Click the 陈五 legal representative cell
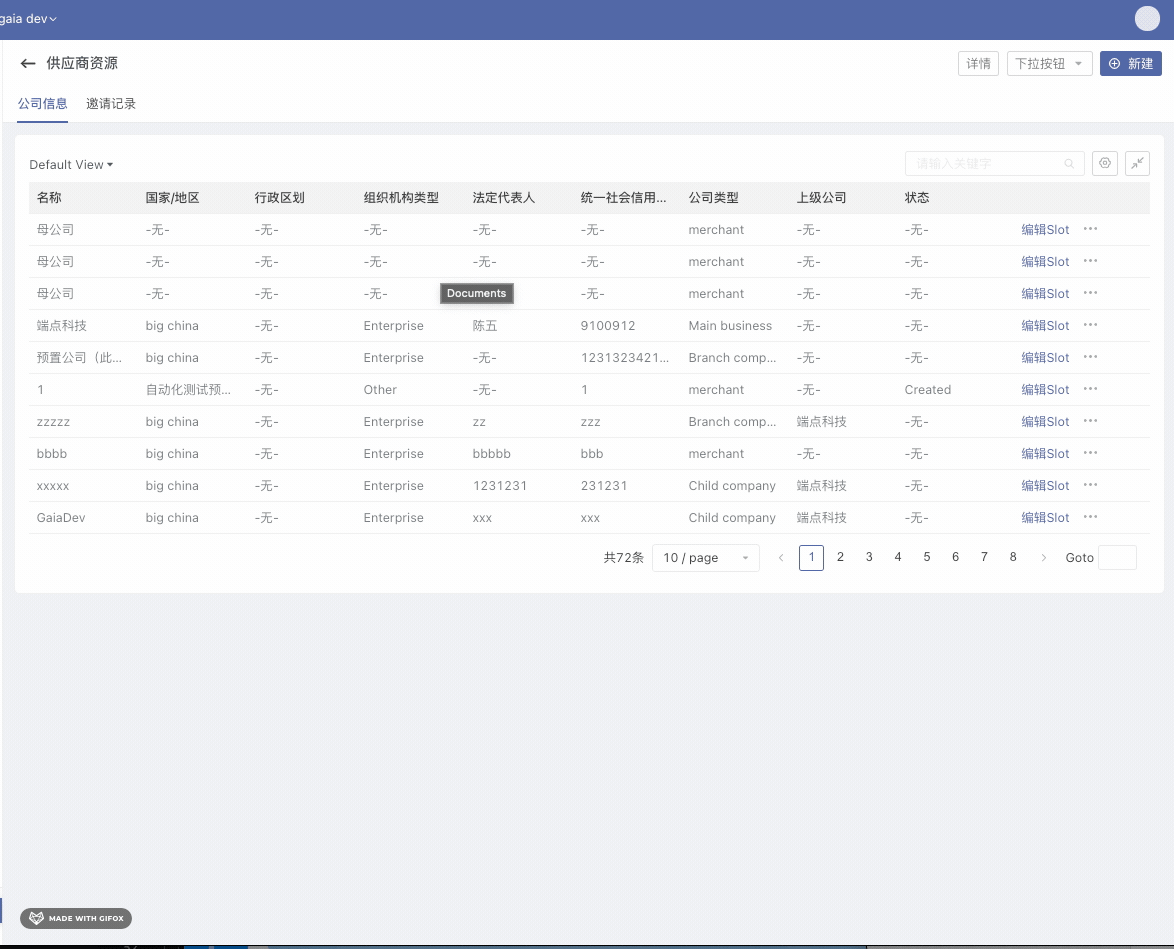This screenshot has height=949, width=1174. (x=485, y=326)
